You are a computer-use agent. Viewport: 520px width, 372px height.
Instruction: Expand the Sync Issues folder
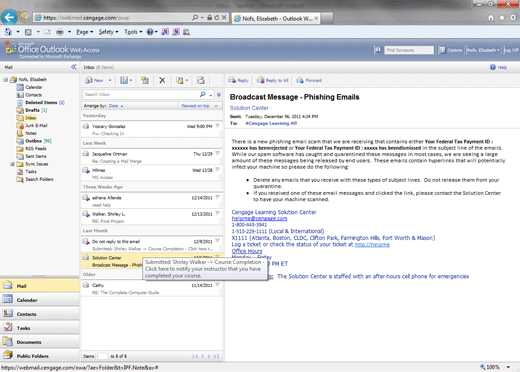pos(12,164)
